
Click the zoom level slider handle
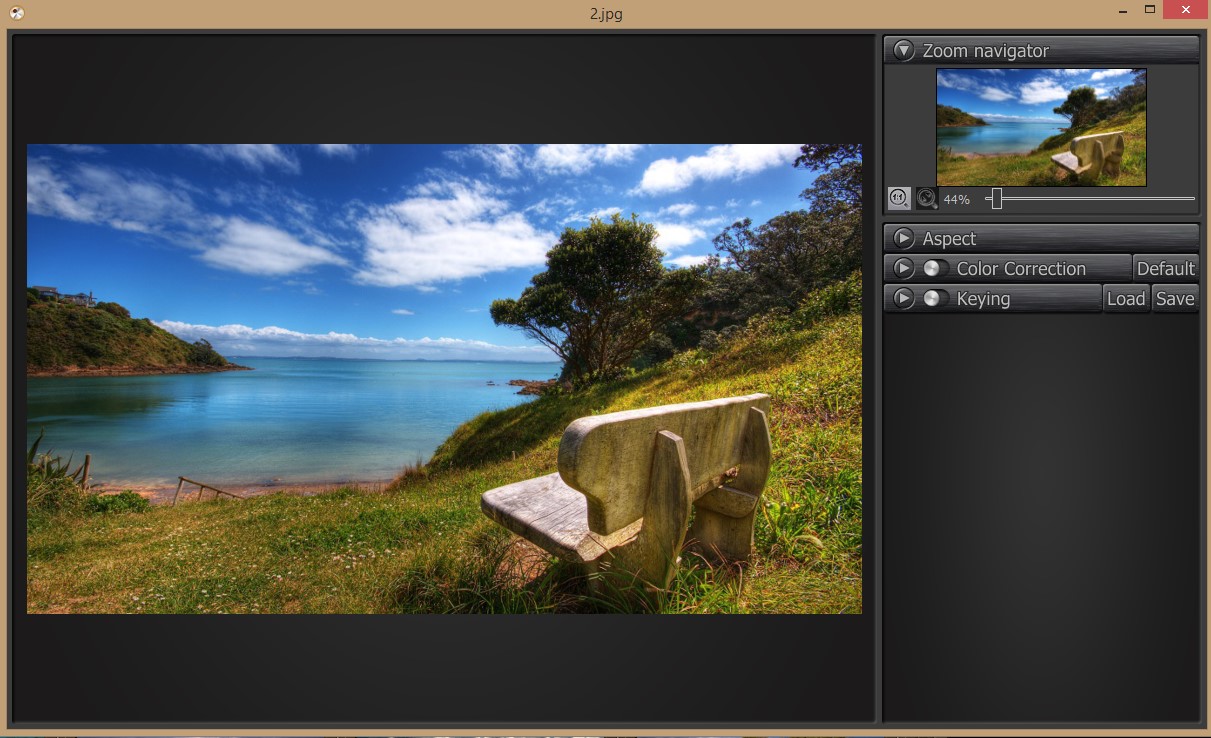(x=996, y=198)
